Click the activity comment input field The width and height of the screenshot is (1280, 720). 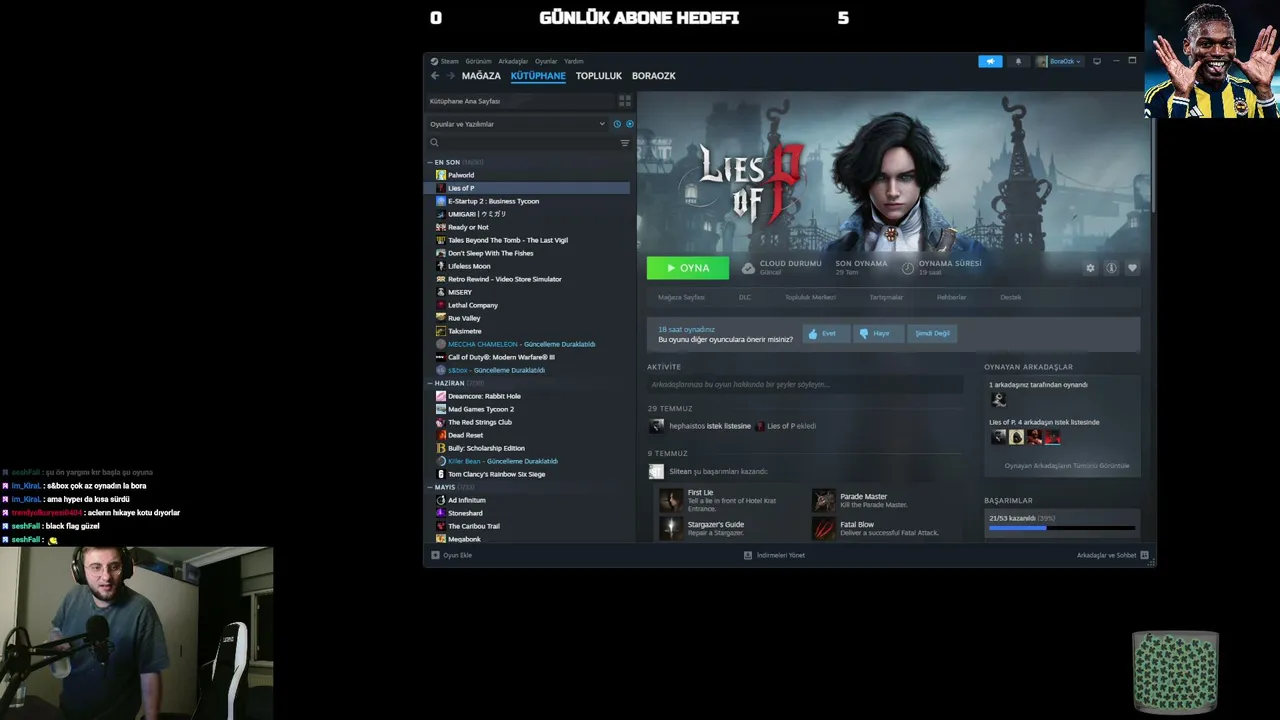click(805, 384)
